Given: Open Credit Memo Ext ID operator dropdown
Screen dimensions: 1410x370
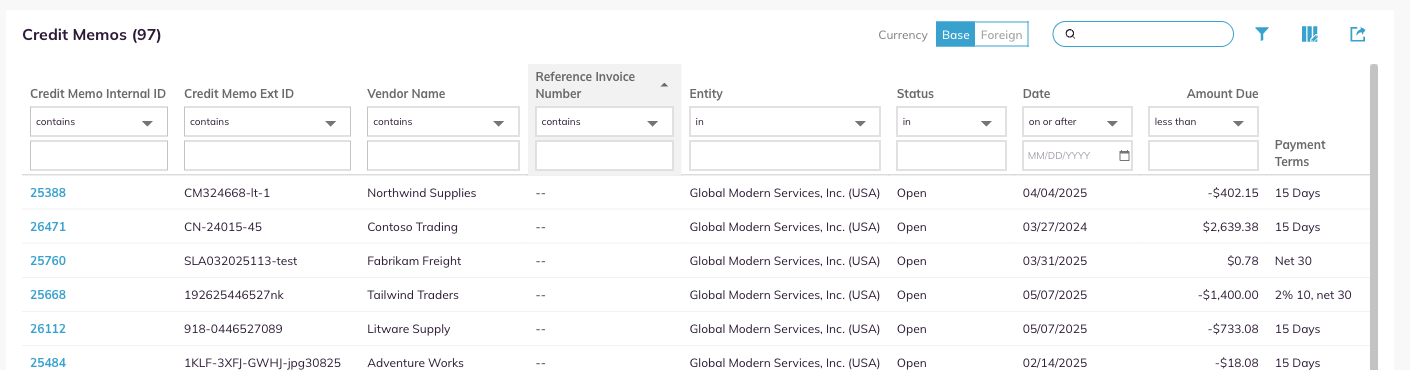Looking at the screenshot, I should (x=267, y=122).
